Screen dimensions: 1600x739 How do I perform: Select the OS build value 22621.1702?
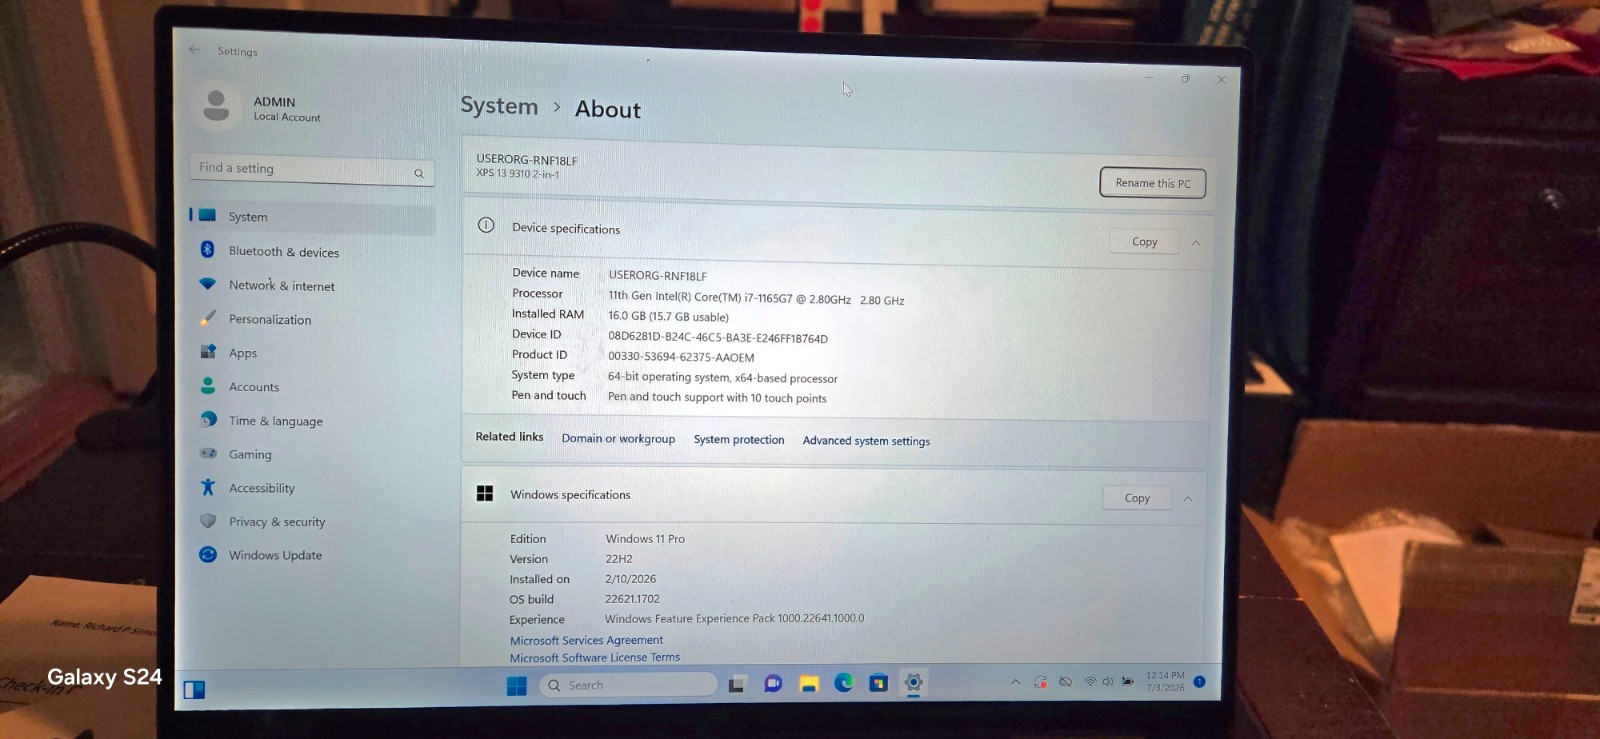point(632,599)
